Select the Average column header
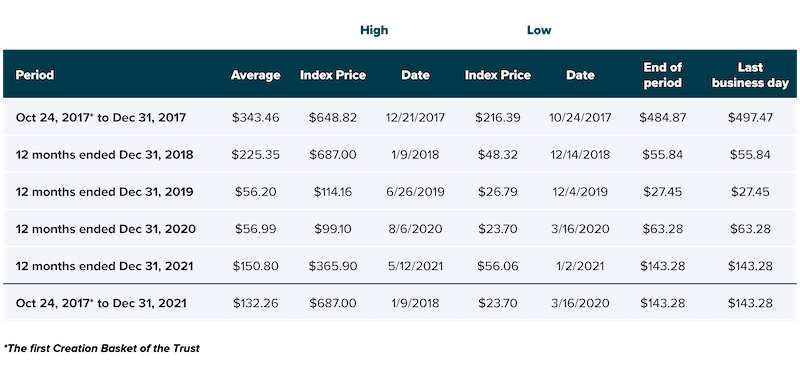 click(255, 75)
